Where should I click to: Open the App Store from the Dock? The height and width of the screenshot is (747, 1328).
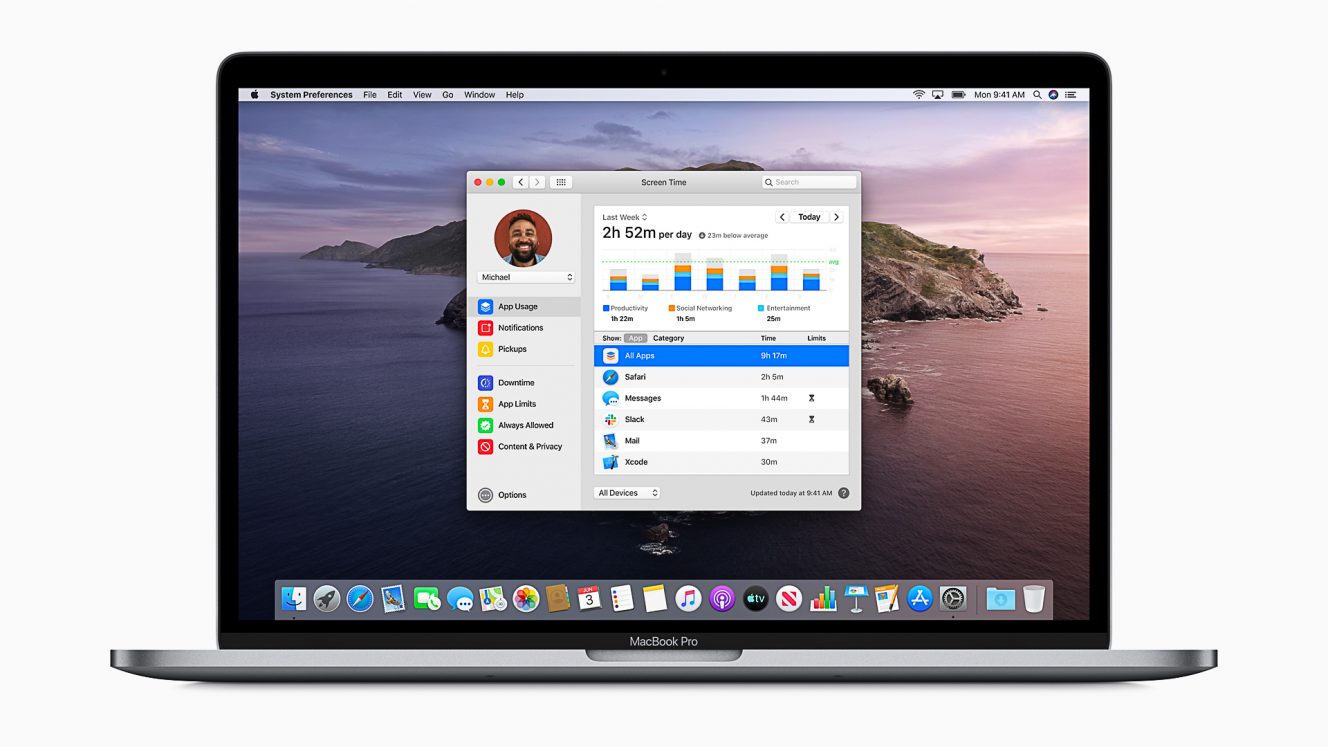920,599
